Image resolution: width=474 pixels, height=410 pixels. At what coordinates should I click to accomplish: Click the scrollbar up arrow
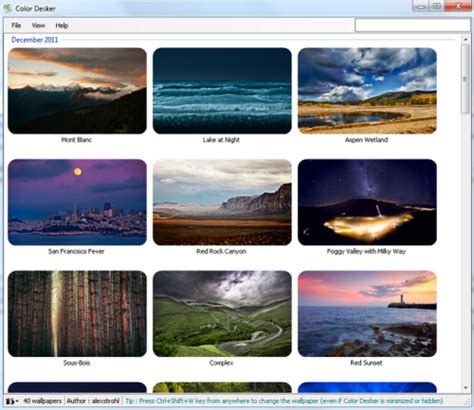[466, 39]
